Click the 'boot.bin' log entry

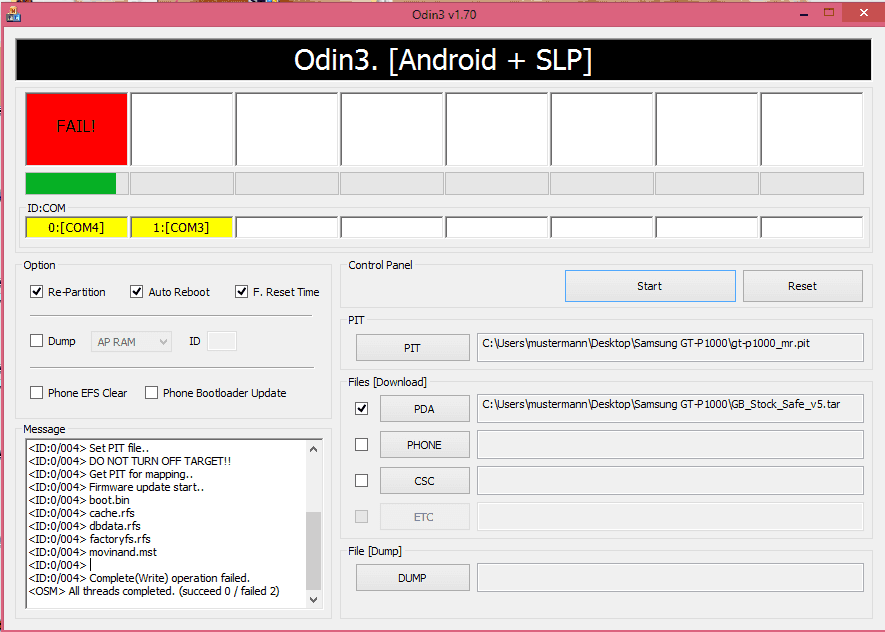pos(78,500)
